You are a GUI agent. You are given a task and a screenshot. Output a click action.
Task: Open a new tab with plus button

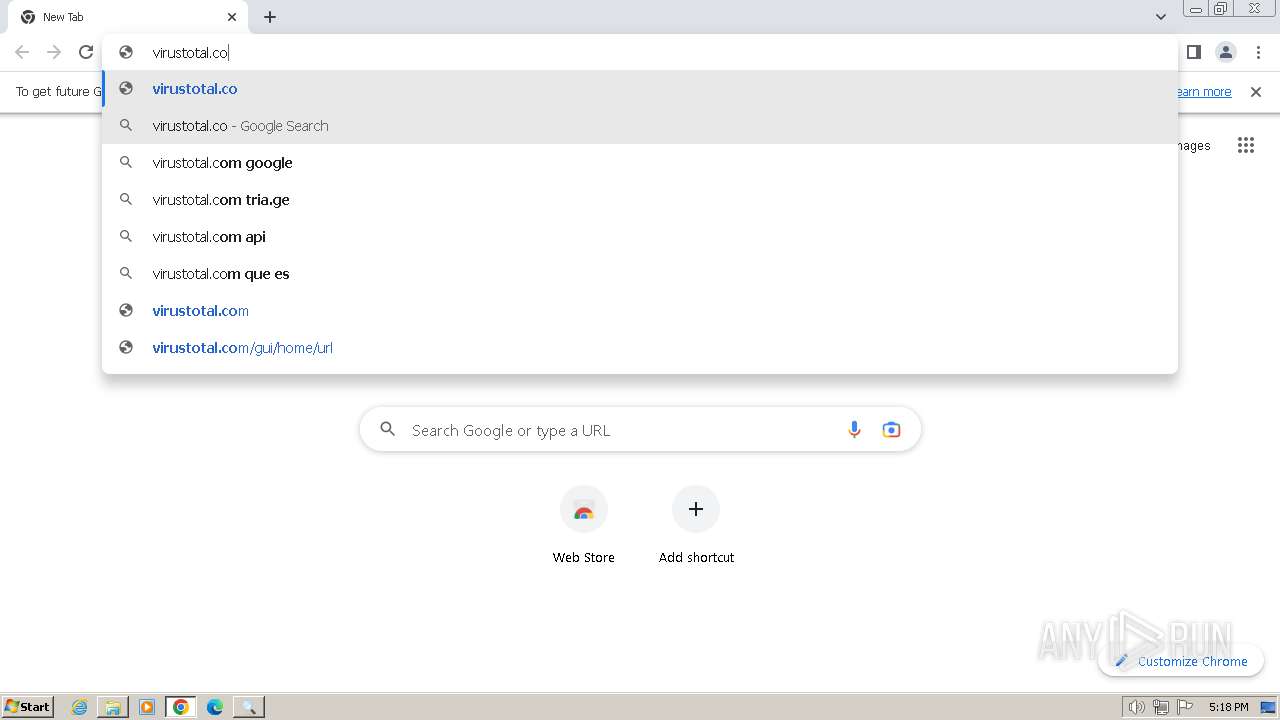[x=270, y=17]
